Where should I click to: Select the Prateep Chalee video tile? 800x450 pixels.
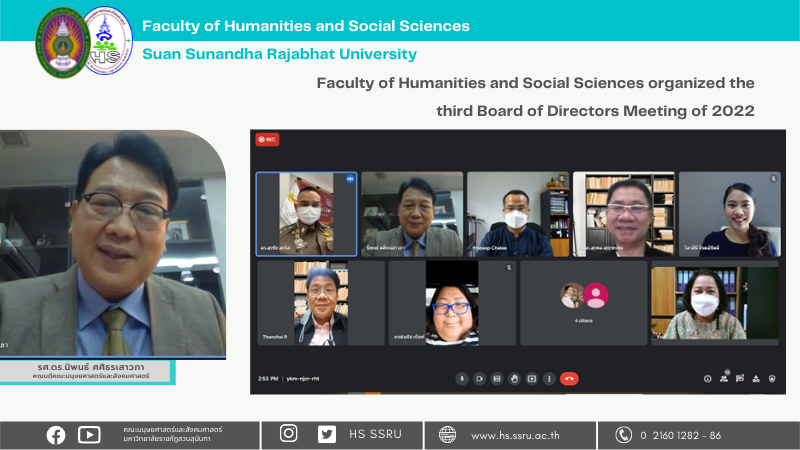(517, 214)
